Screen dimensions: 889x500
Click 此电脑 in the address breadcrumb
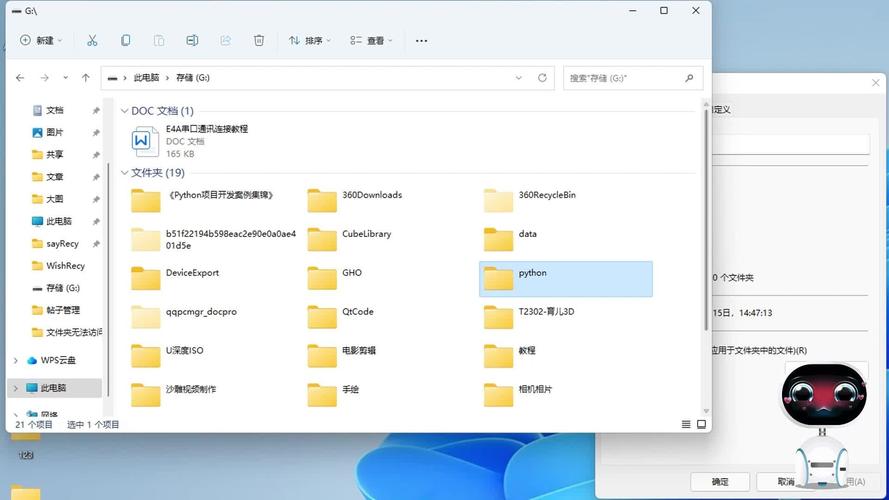click(146, 78)
